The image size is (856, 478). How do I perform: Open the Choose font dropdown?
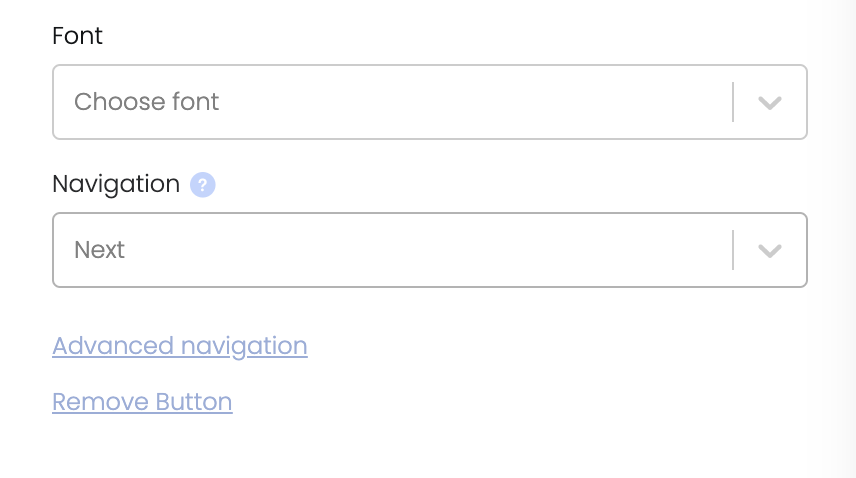(430, 102)
